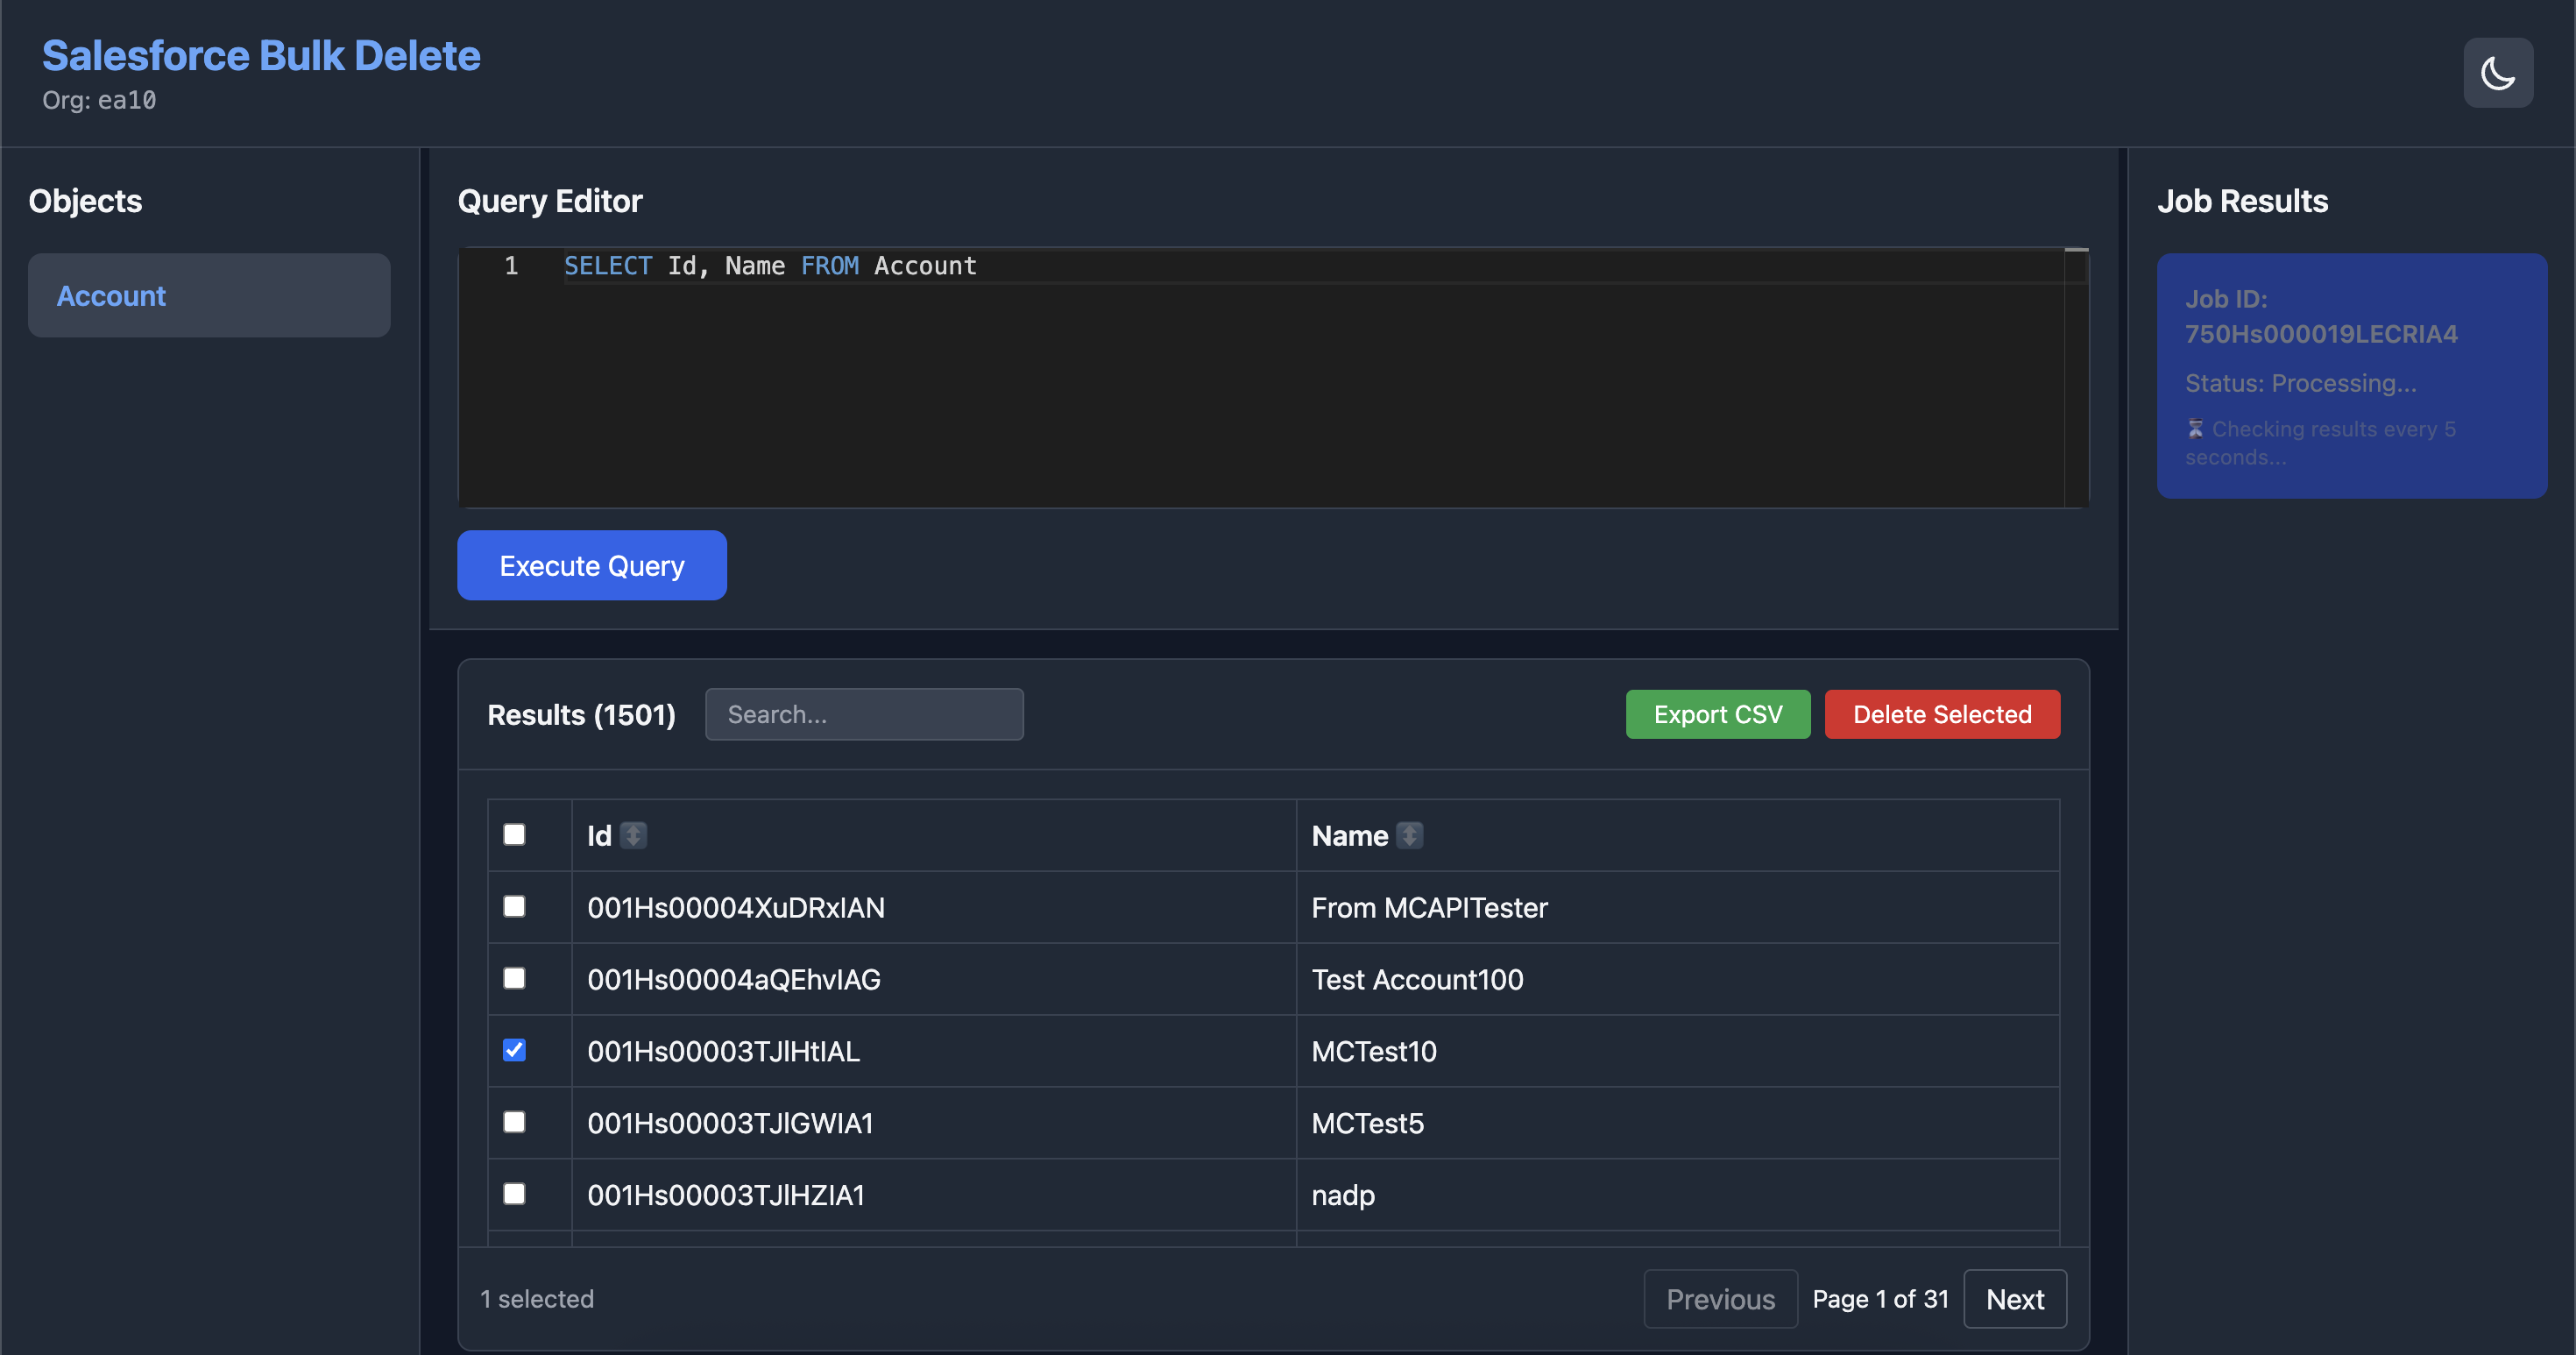Viewport: 2576px width, 1355px height.
Task: Open the Salesforce Bulk Delete title link
Action: 261,56
